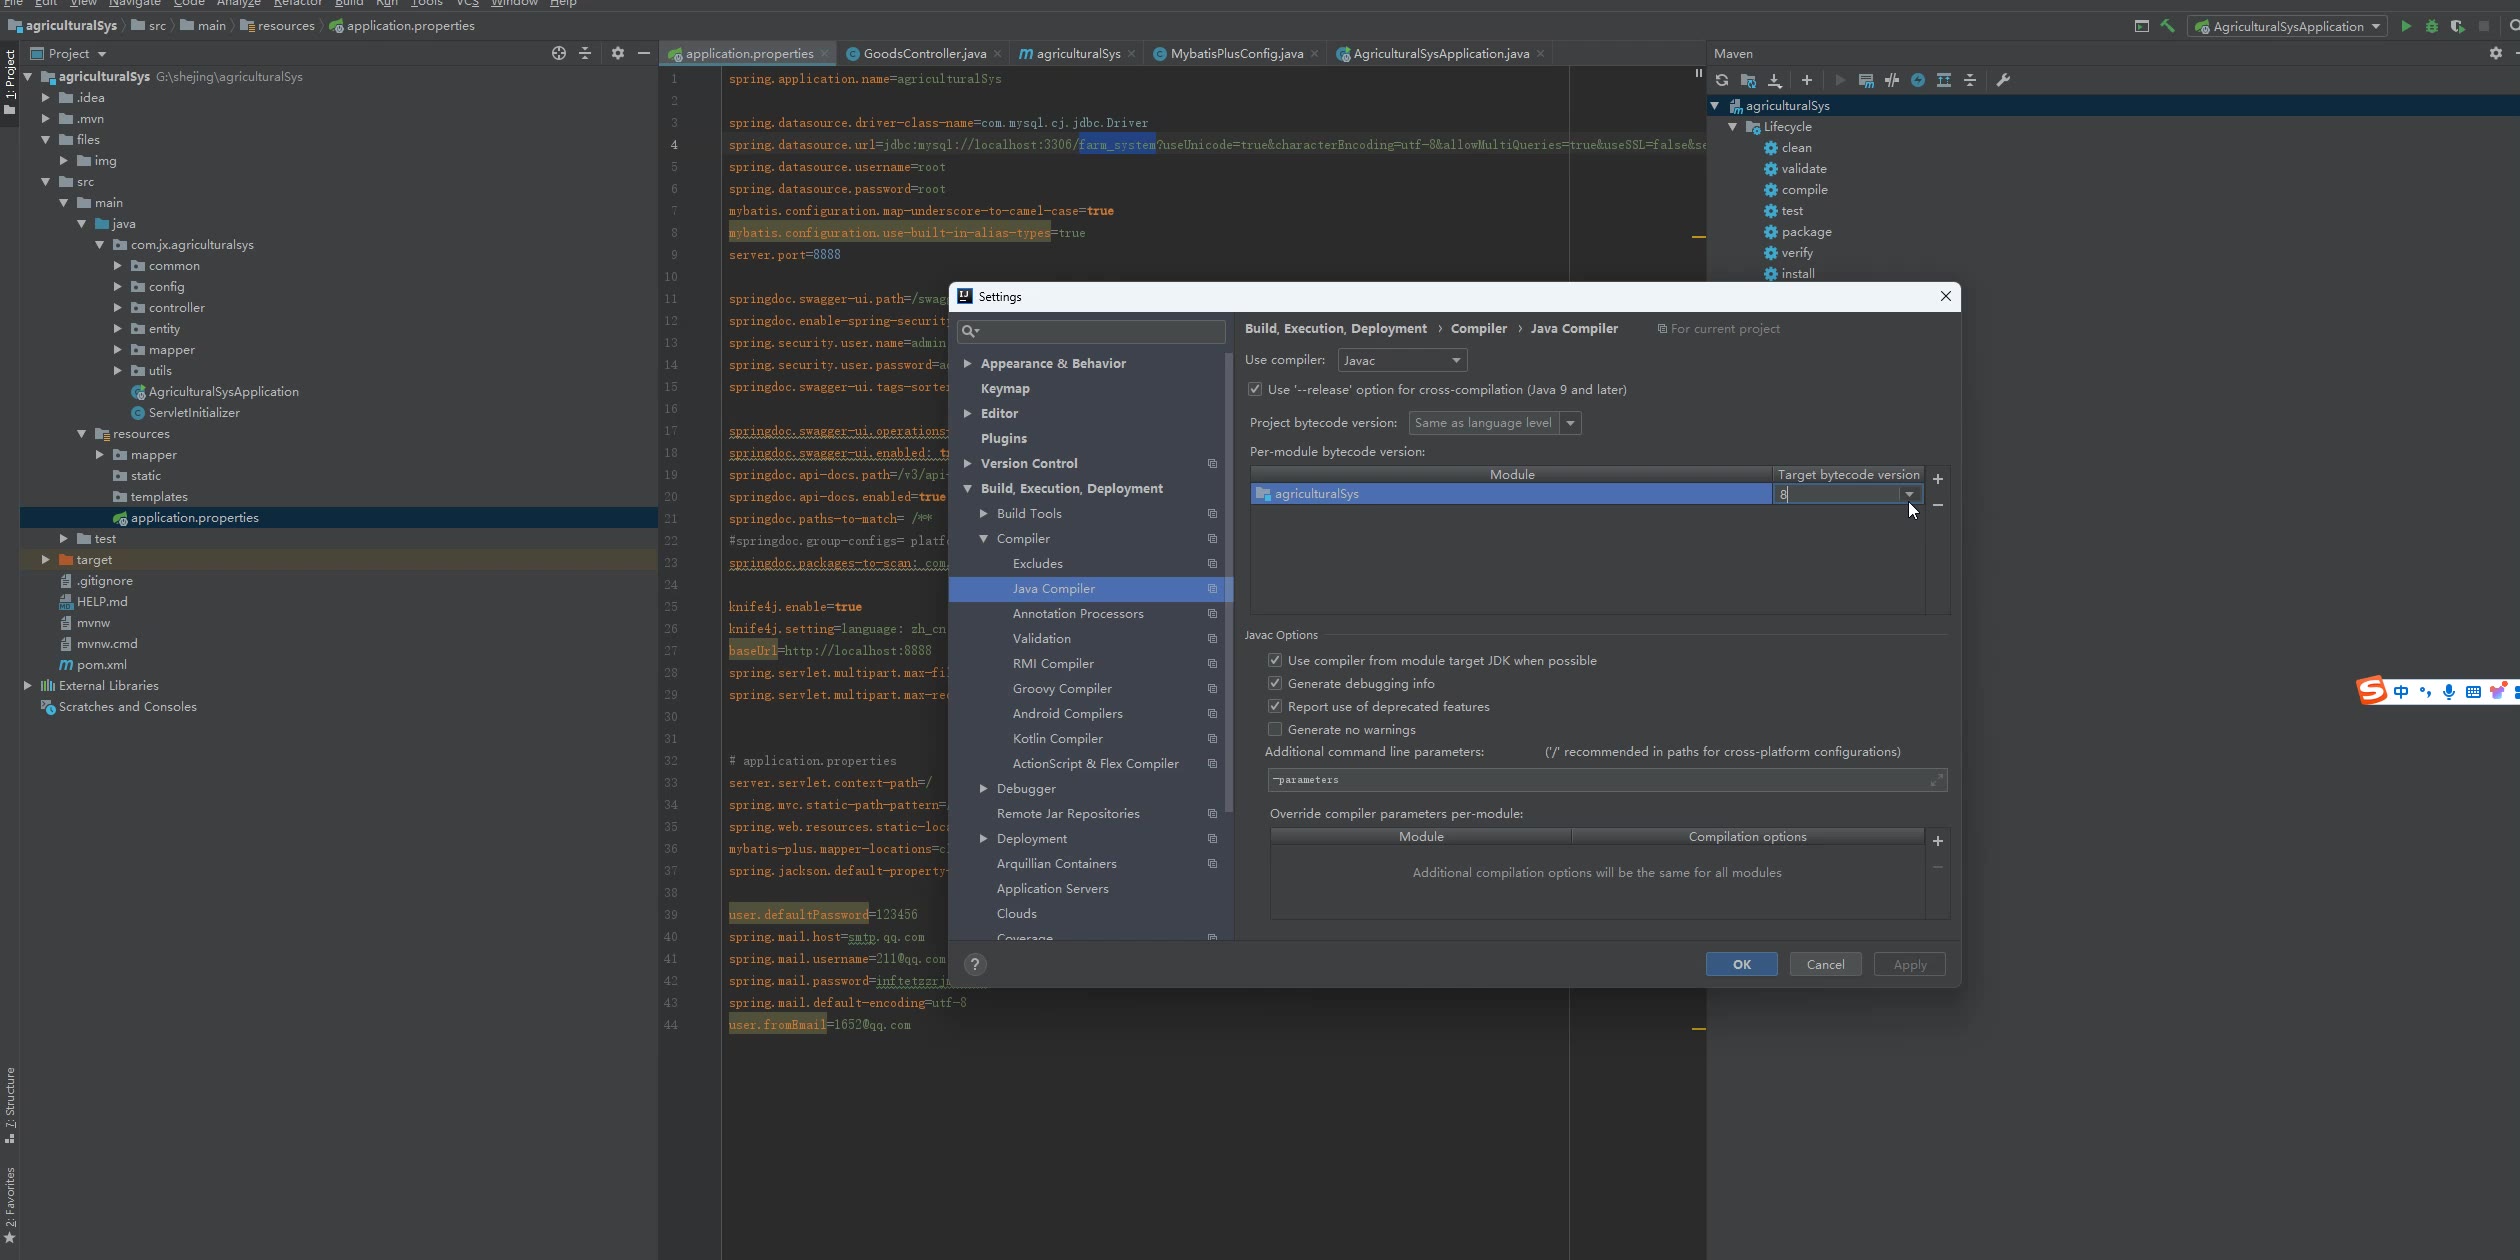
Task: Click Execute Maven Goal icon
Action: (1865, 80)
